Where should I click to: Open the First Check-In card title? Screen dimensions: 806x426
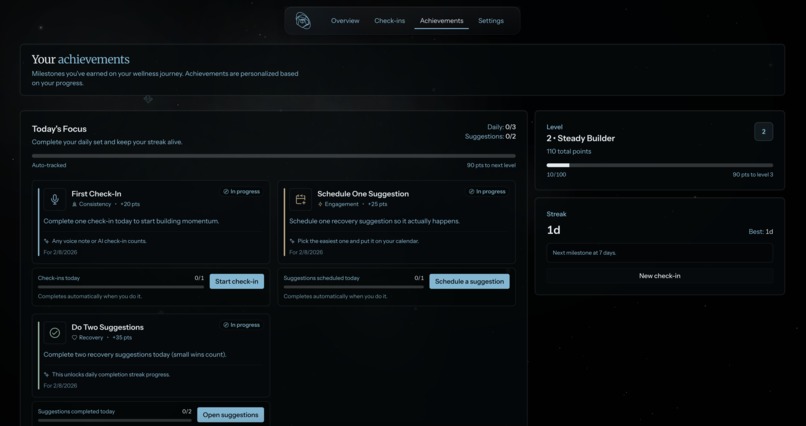(x=96, y=194)
